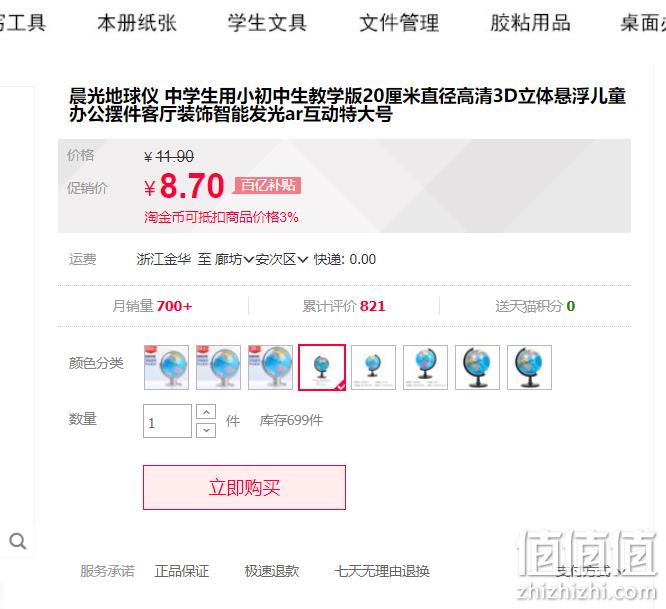Click the magnifier search icon
This screenshot has height=609, width=666.
(x=17, y=541)
